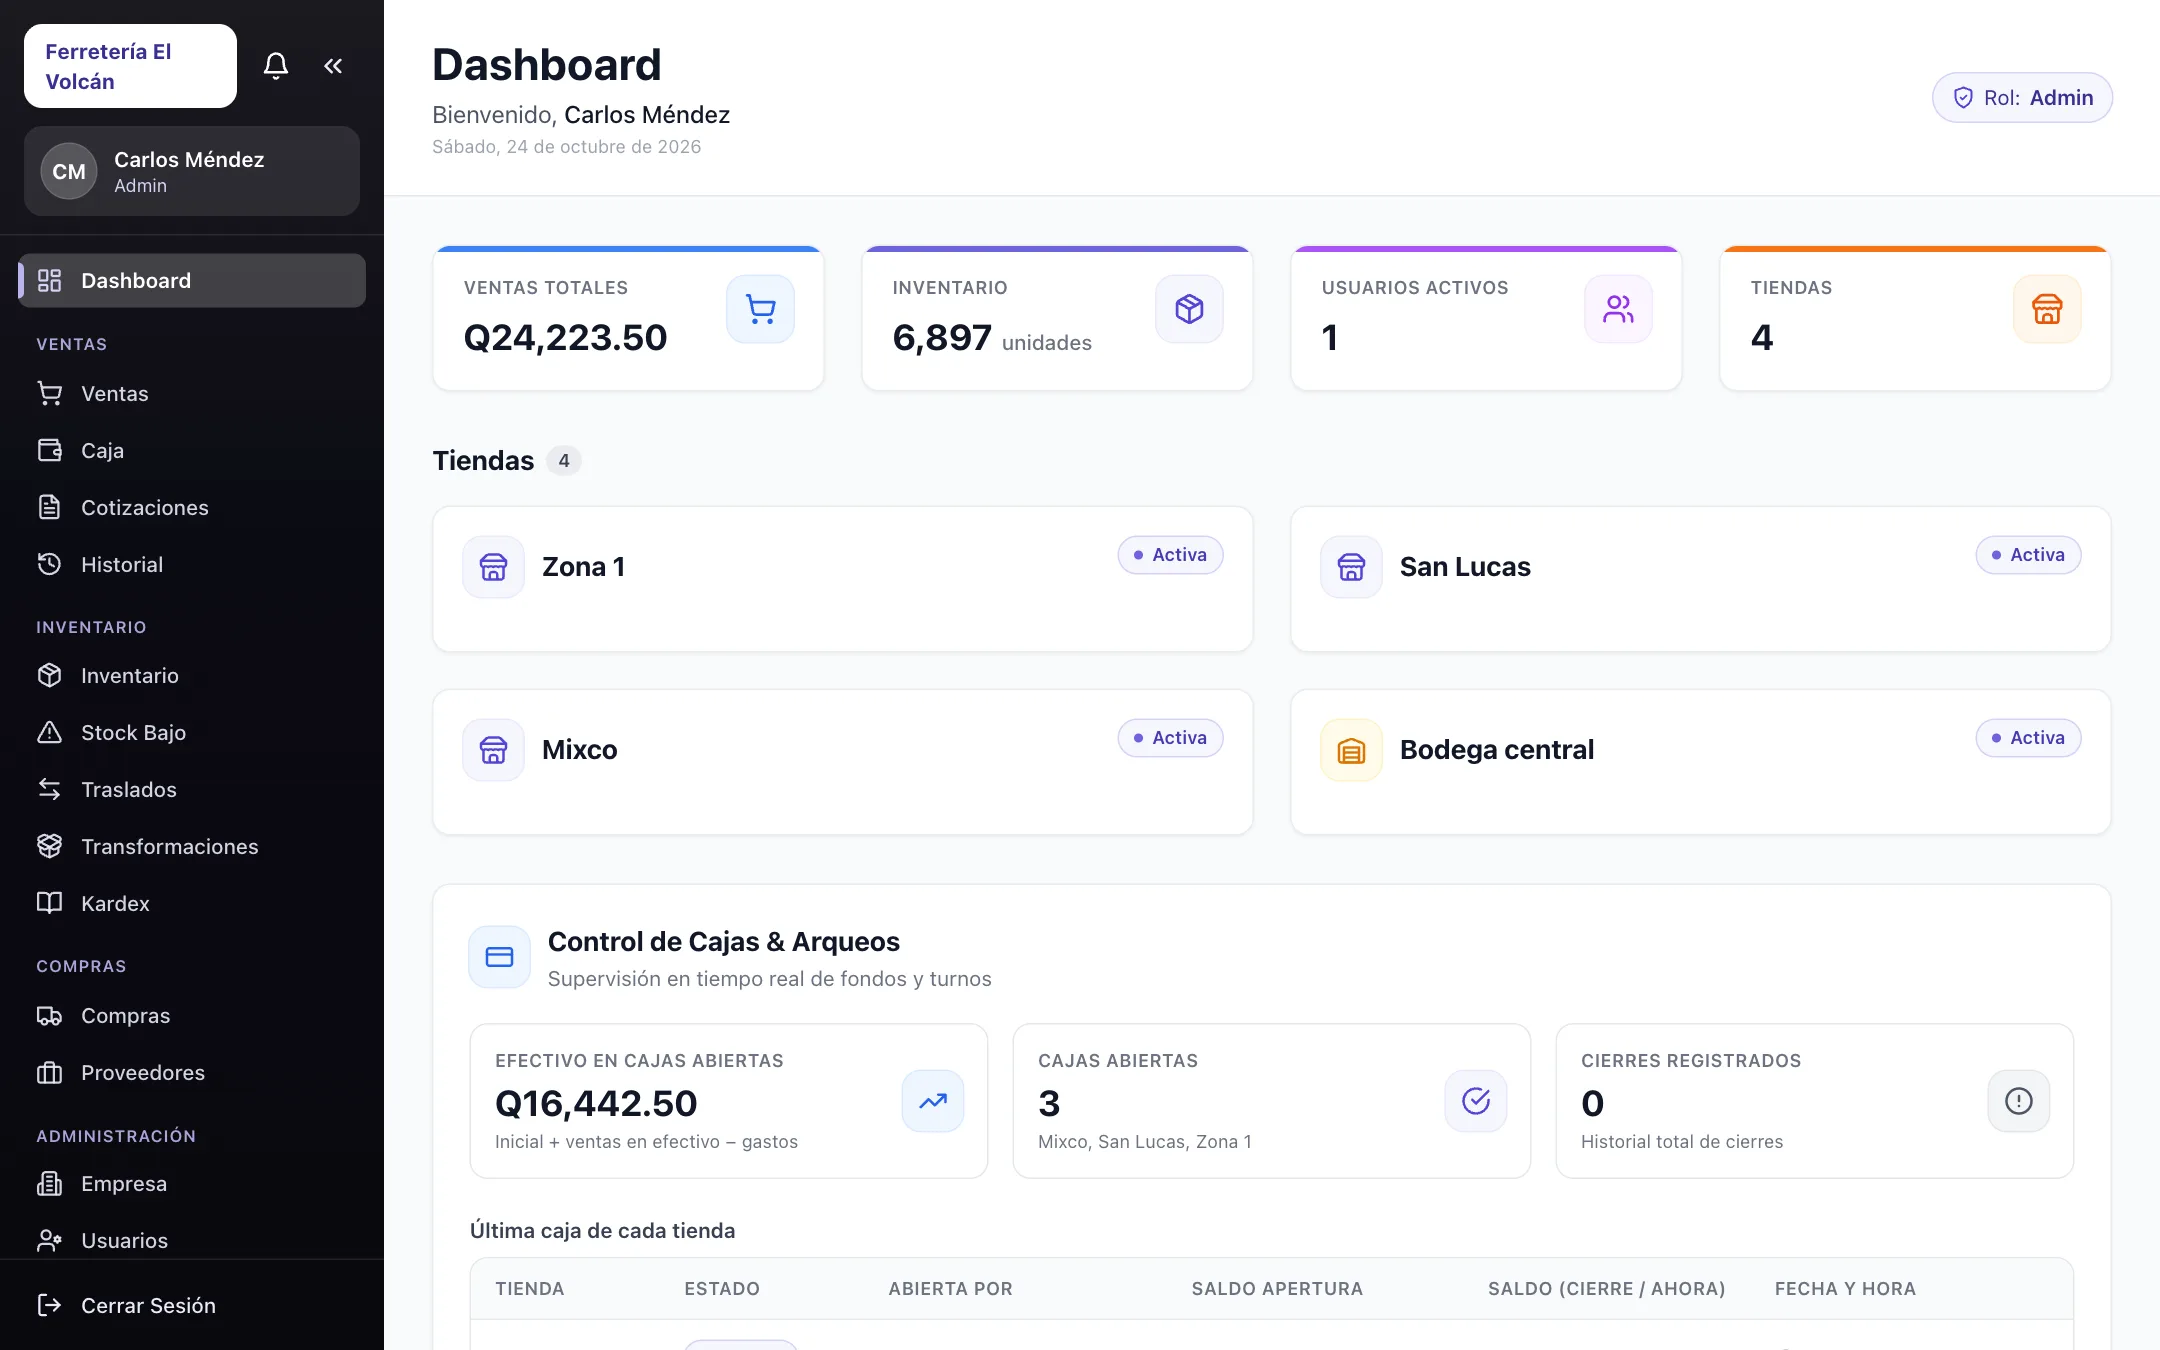Go to Proveedores

192,1073
